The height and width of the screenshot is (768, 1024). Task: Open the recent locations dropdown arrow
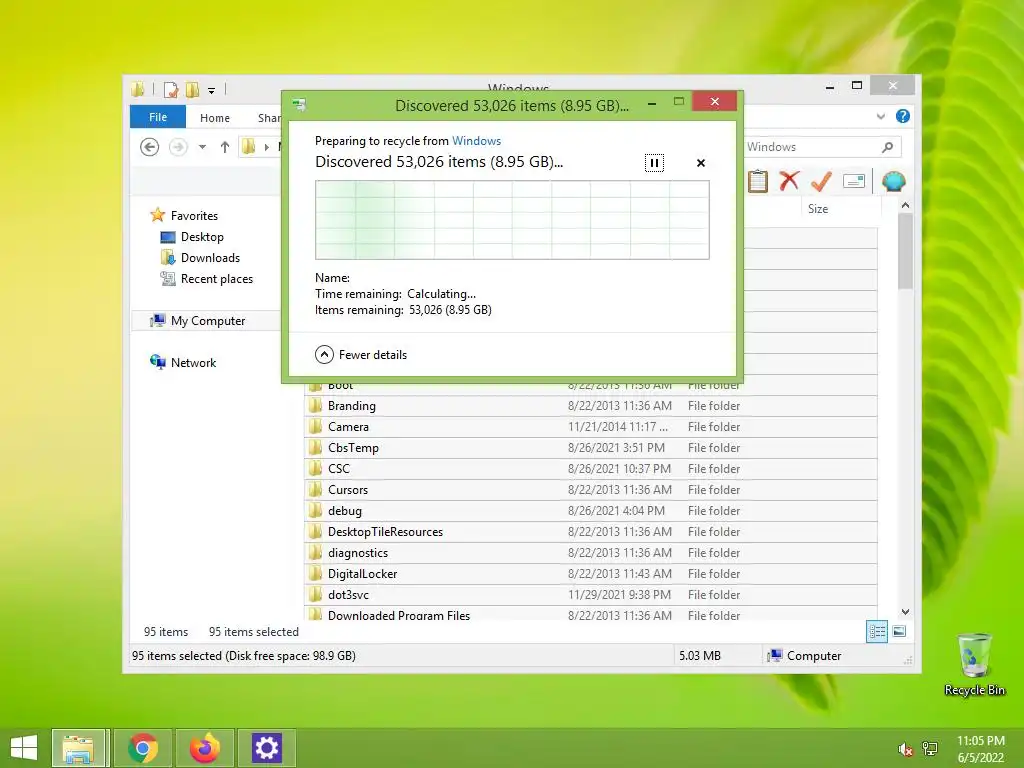pyautogui.click(x=202, y=147)
